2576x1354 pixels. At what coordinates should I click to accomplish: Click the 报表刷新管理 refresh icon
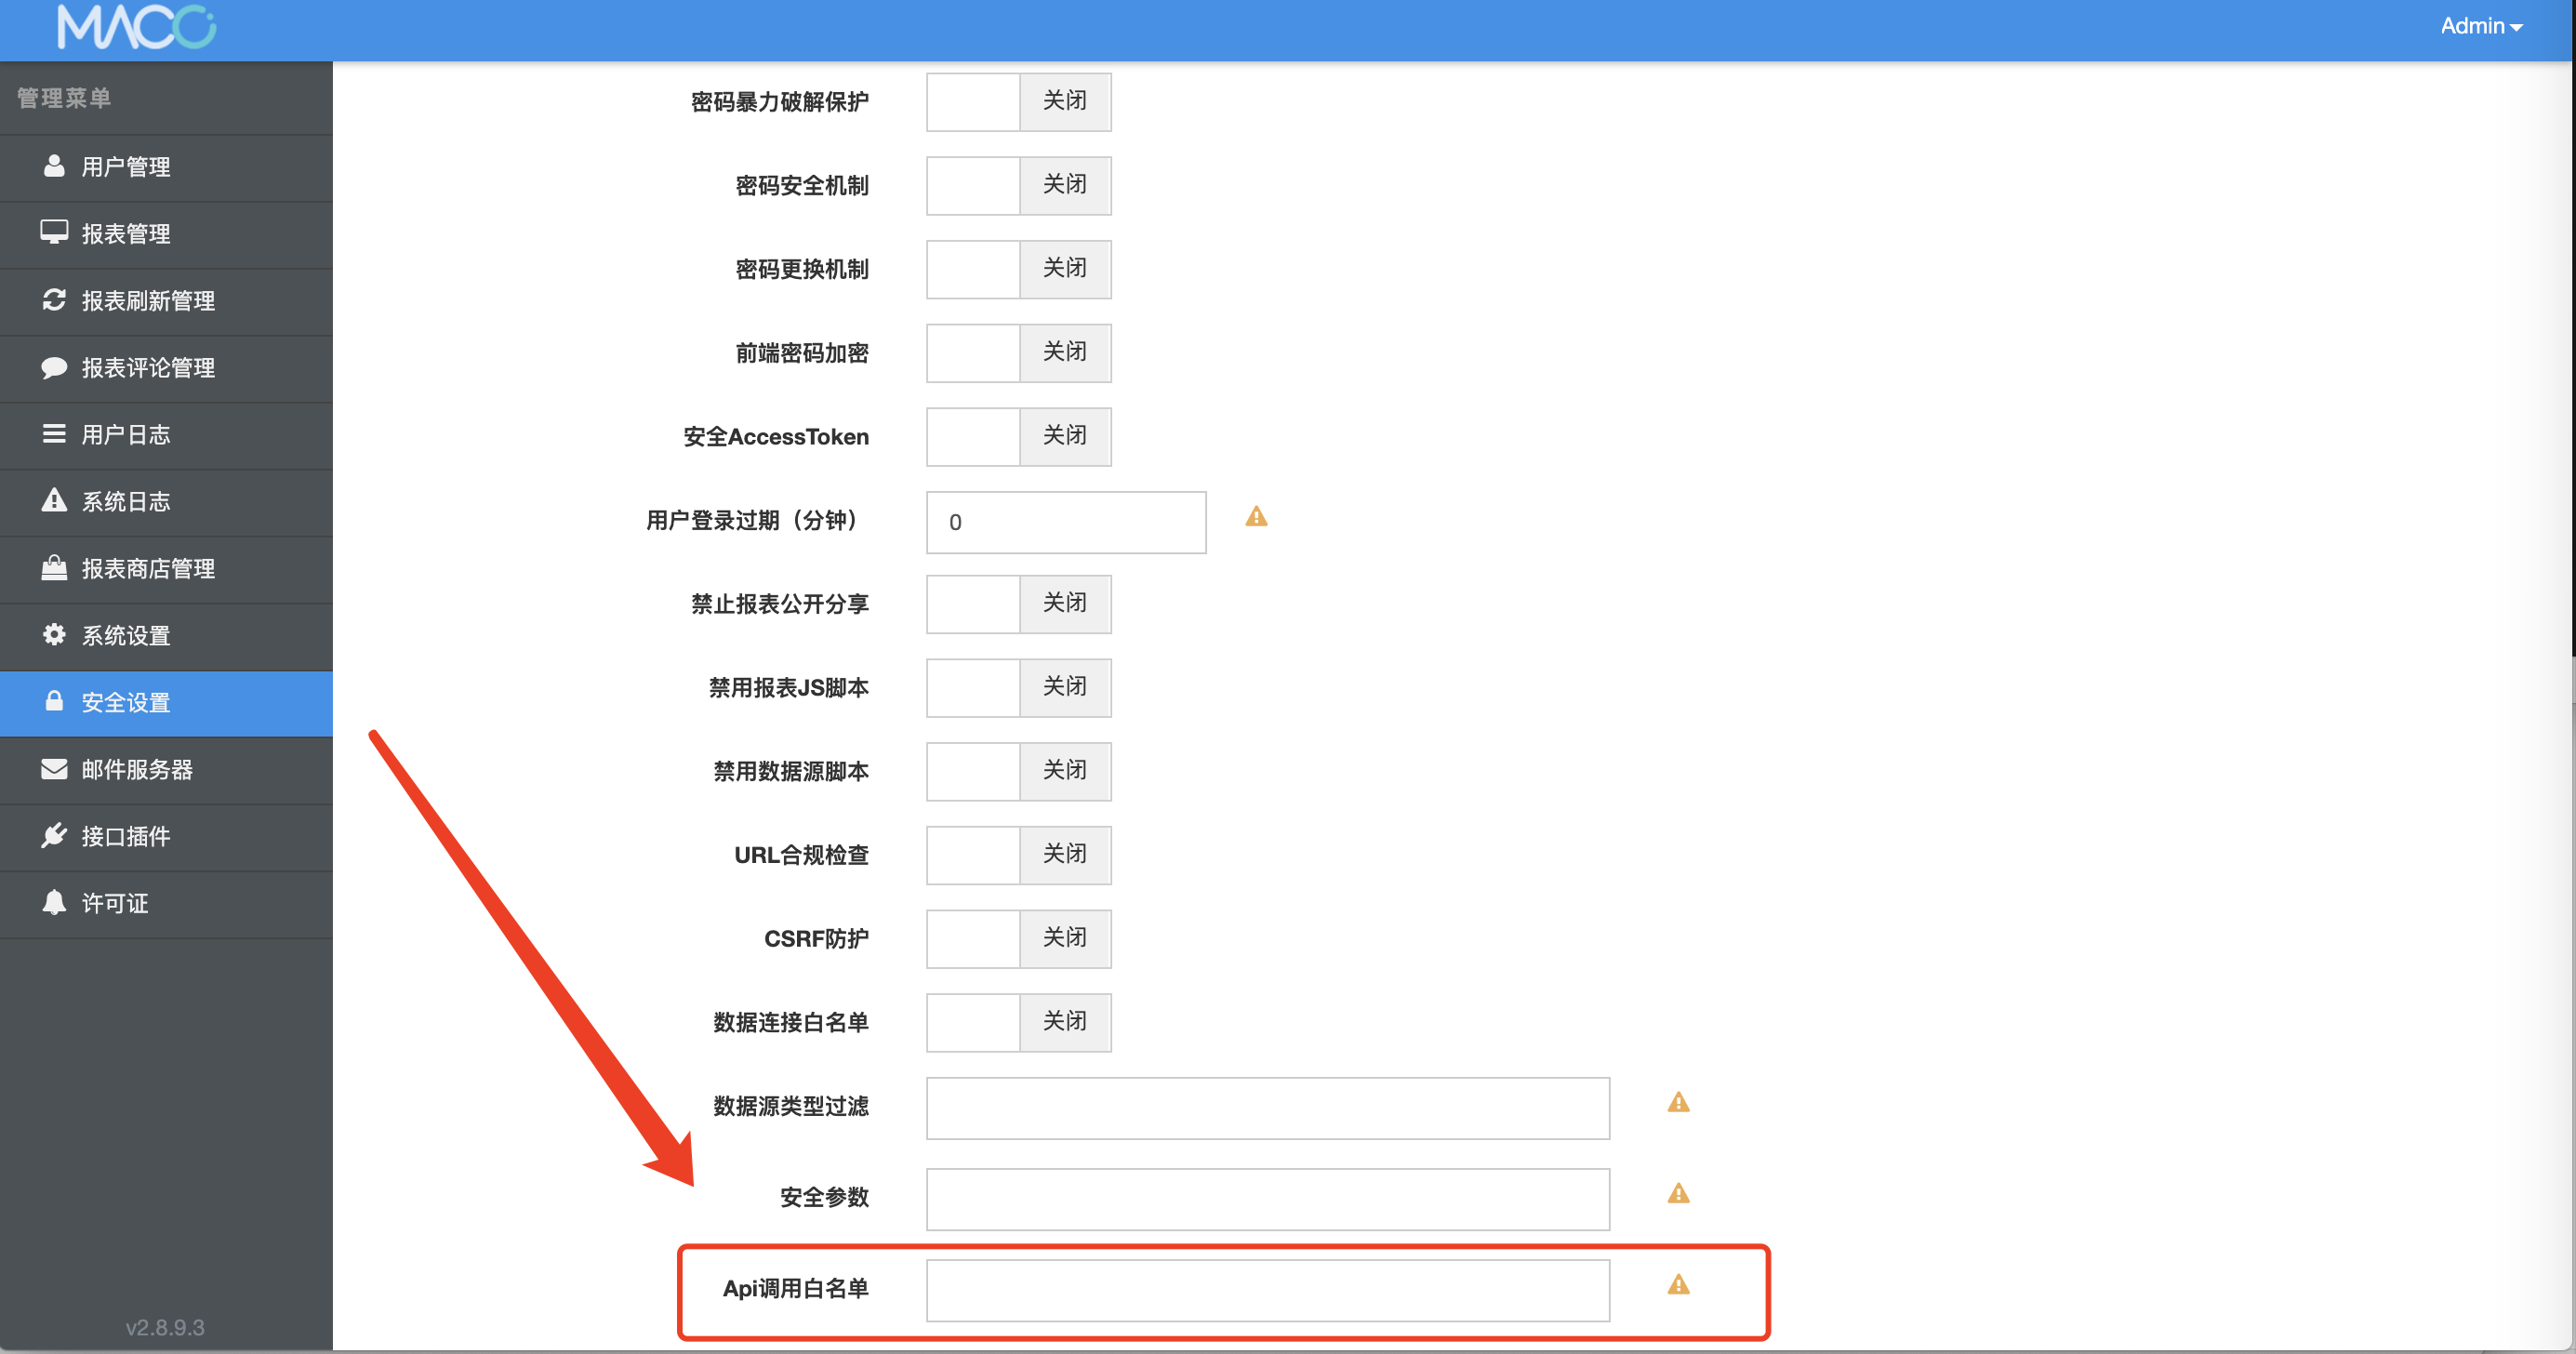tap(54, 300)
